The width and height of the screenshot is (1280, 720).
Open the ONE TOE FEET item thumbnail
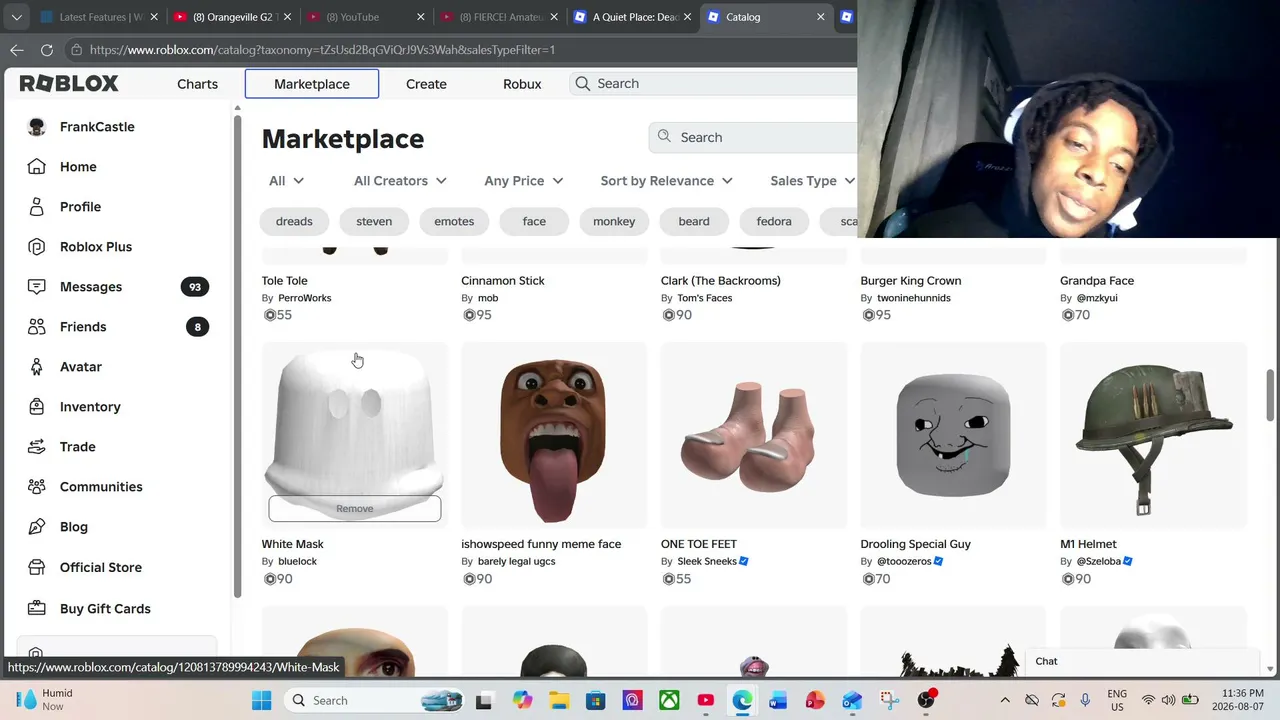click(x=754, y=435)
